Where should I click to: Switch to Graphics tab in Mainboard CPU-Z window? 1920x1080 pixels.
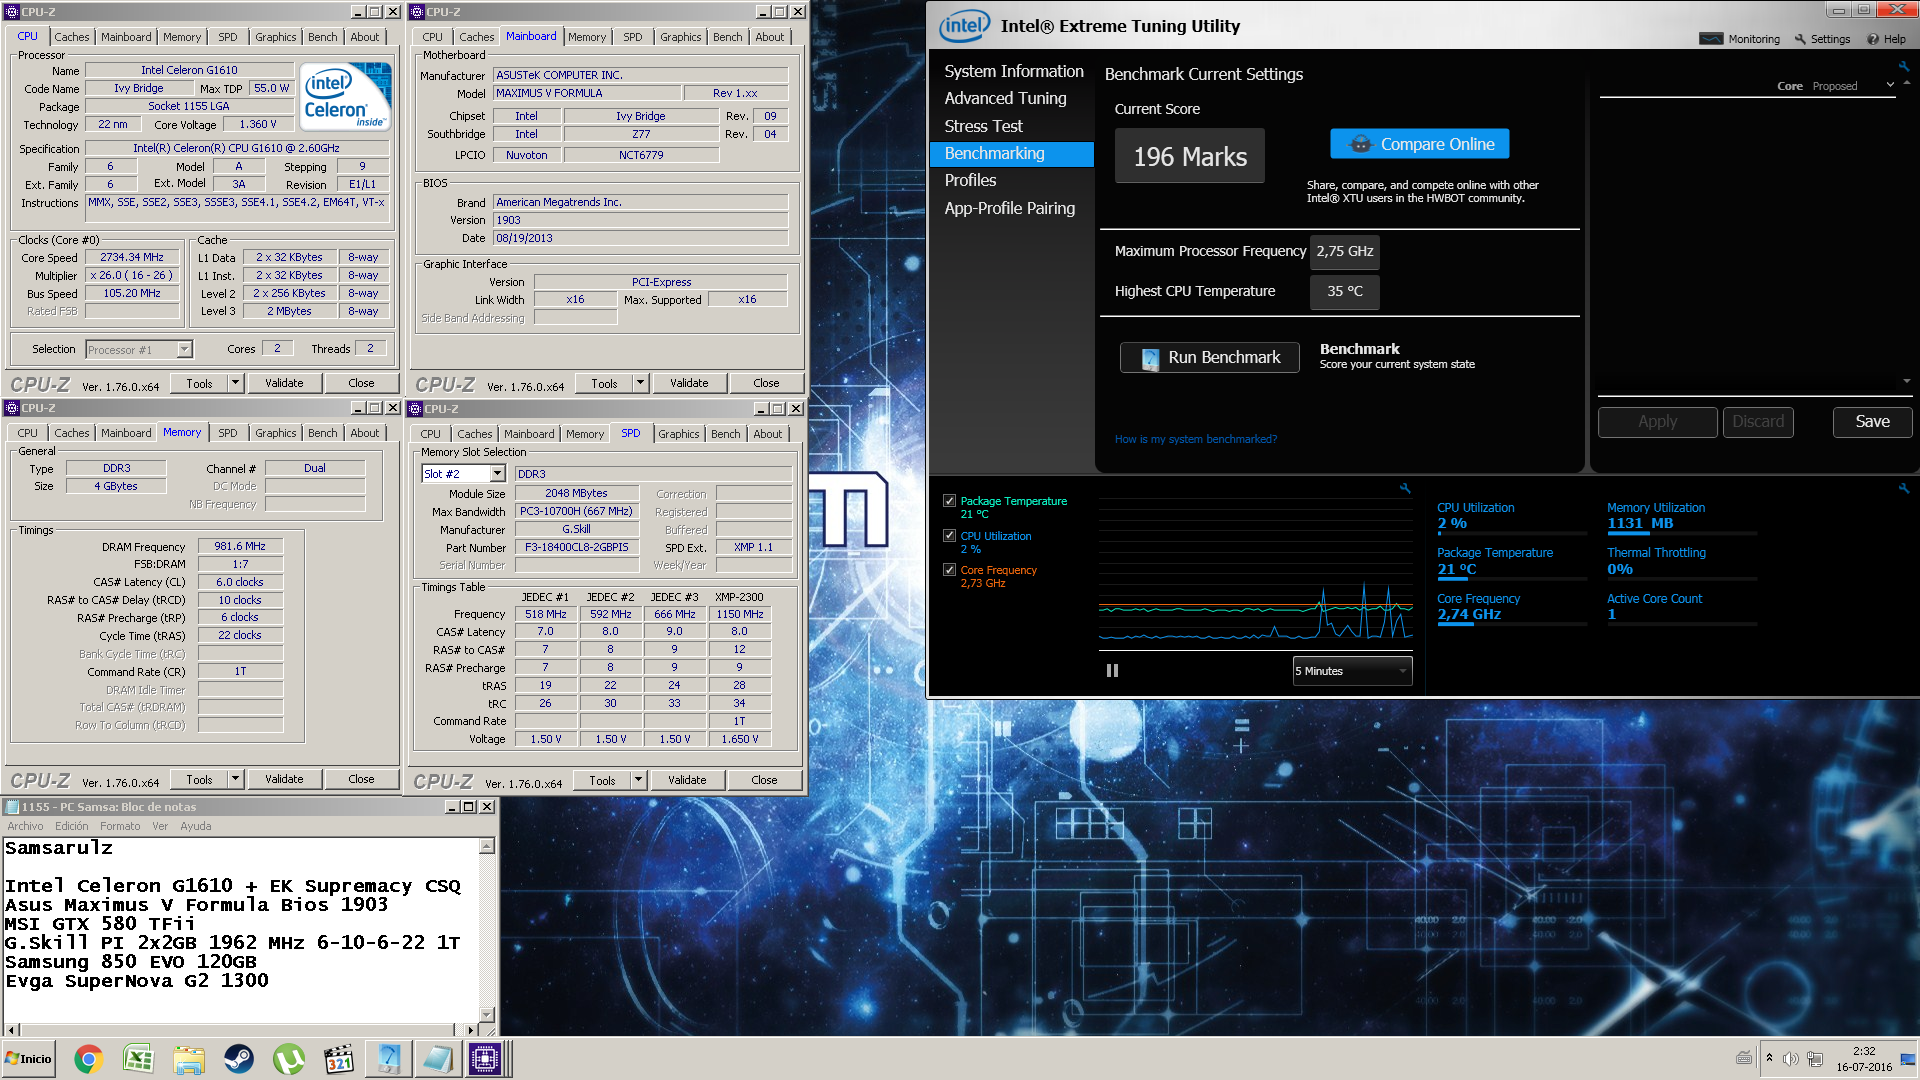(681, 37)
